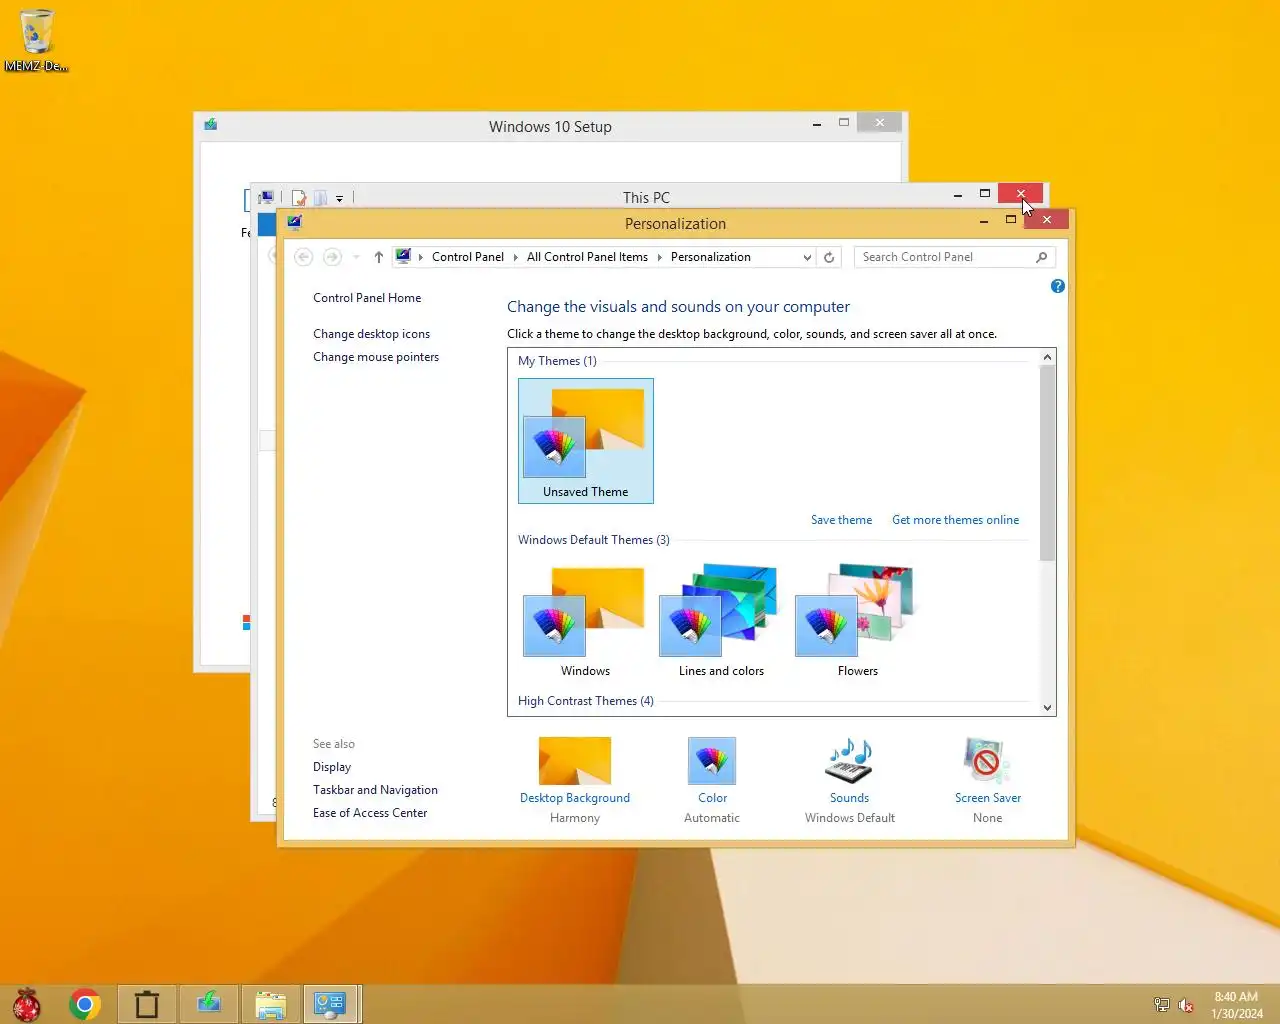Click themes list scroll up arrow
Viewport: 1280px width, 1024px height.
[x=1047, y=357]
